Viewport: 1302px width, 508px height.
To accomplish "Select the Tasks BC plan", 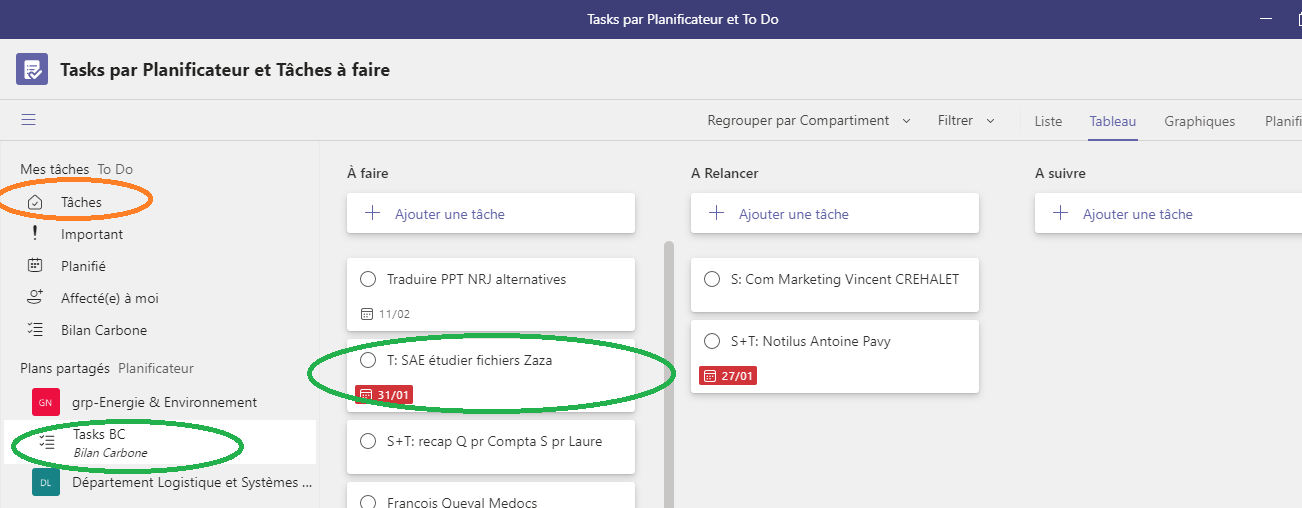I will [x=99, y=435].
